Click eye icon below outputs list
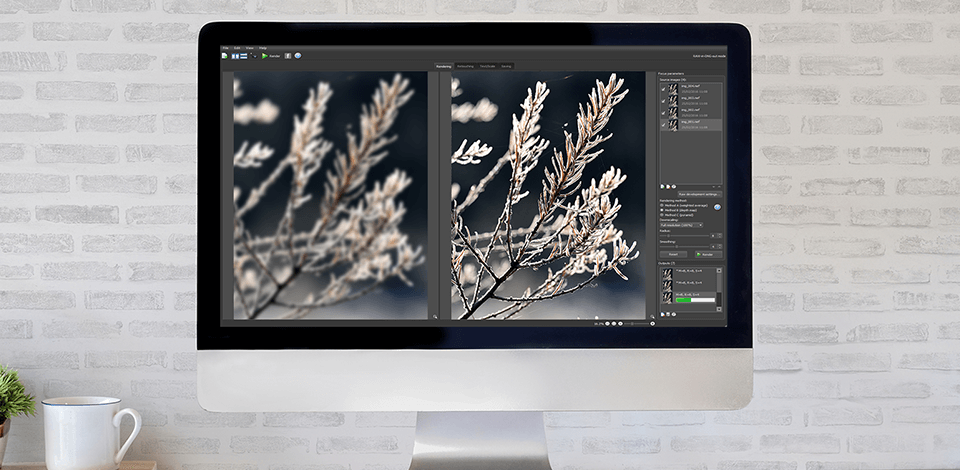 tap(674, 314)
